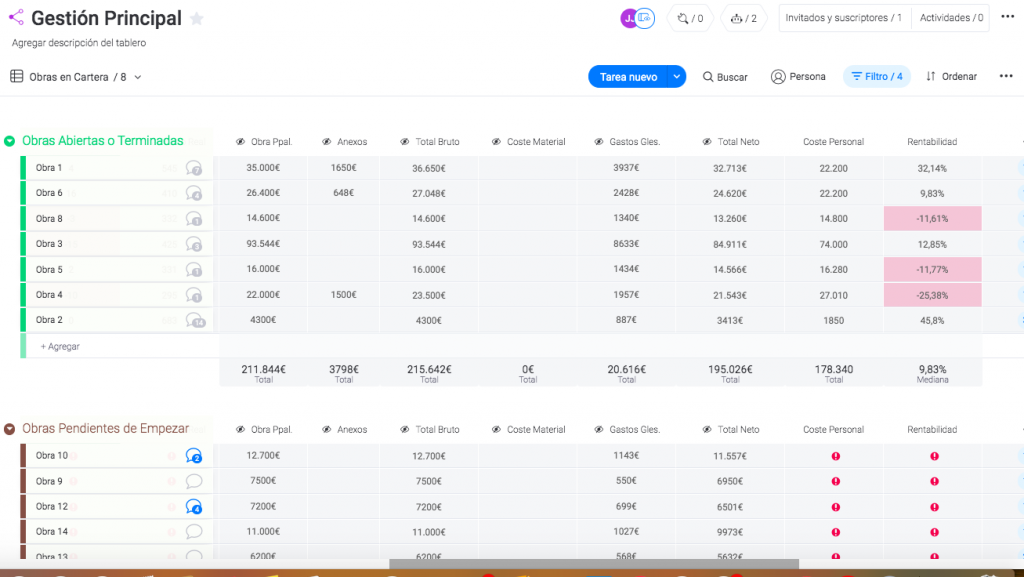Click the Buscar search icon
This screenshot has height=577, width=1024.
tap(708, 77)
